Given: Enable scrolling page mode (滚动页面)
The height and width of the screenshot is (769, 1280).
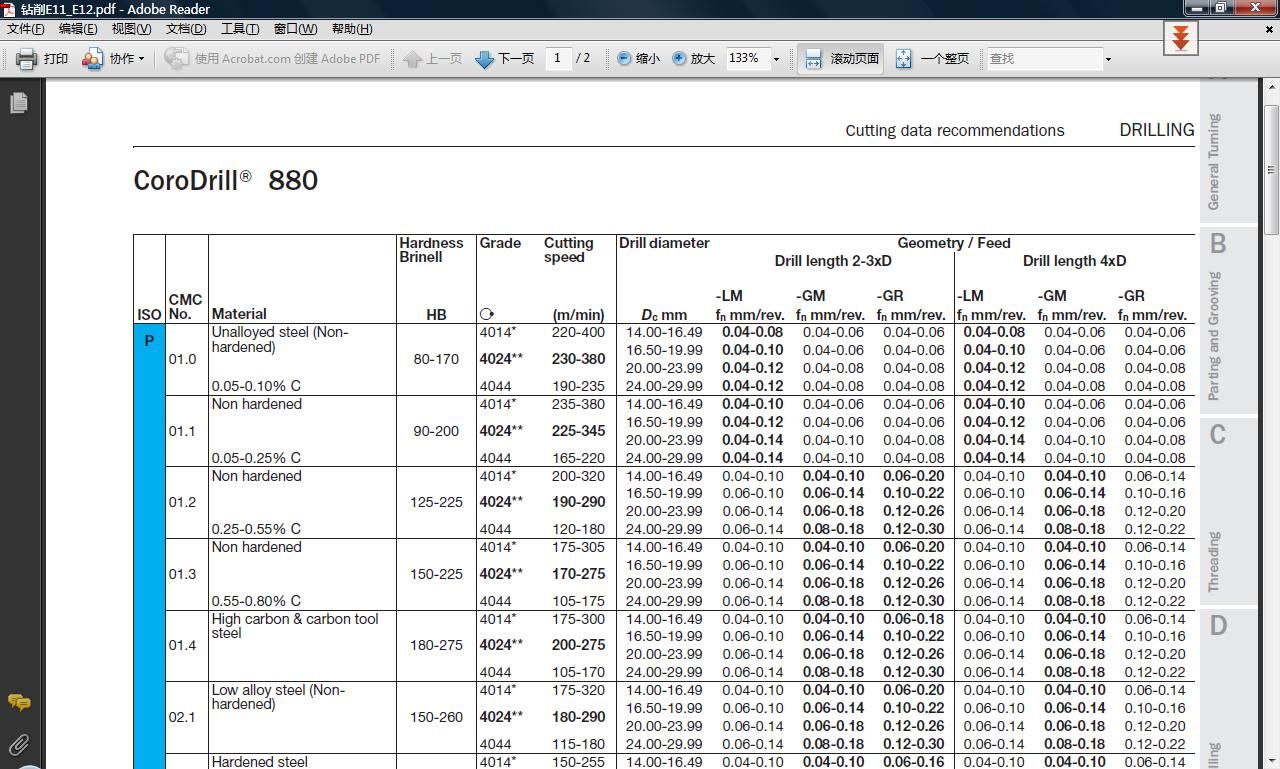Looking at the screenshot, I should 841,59.
